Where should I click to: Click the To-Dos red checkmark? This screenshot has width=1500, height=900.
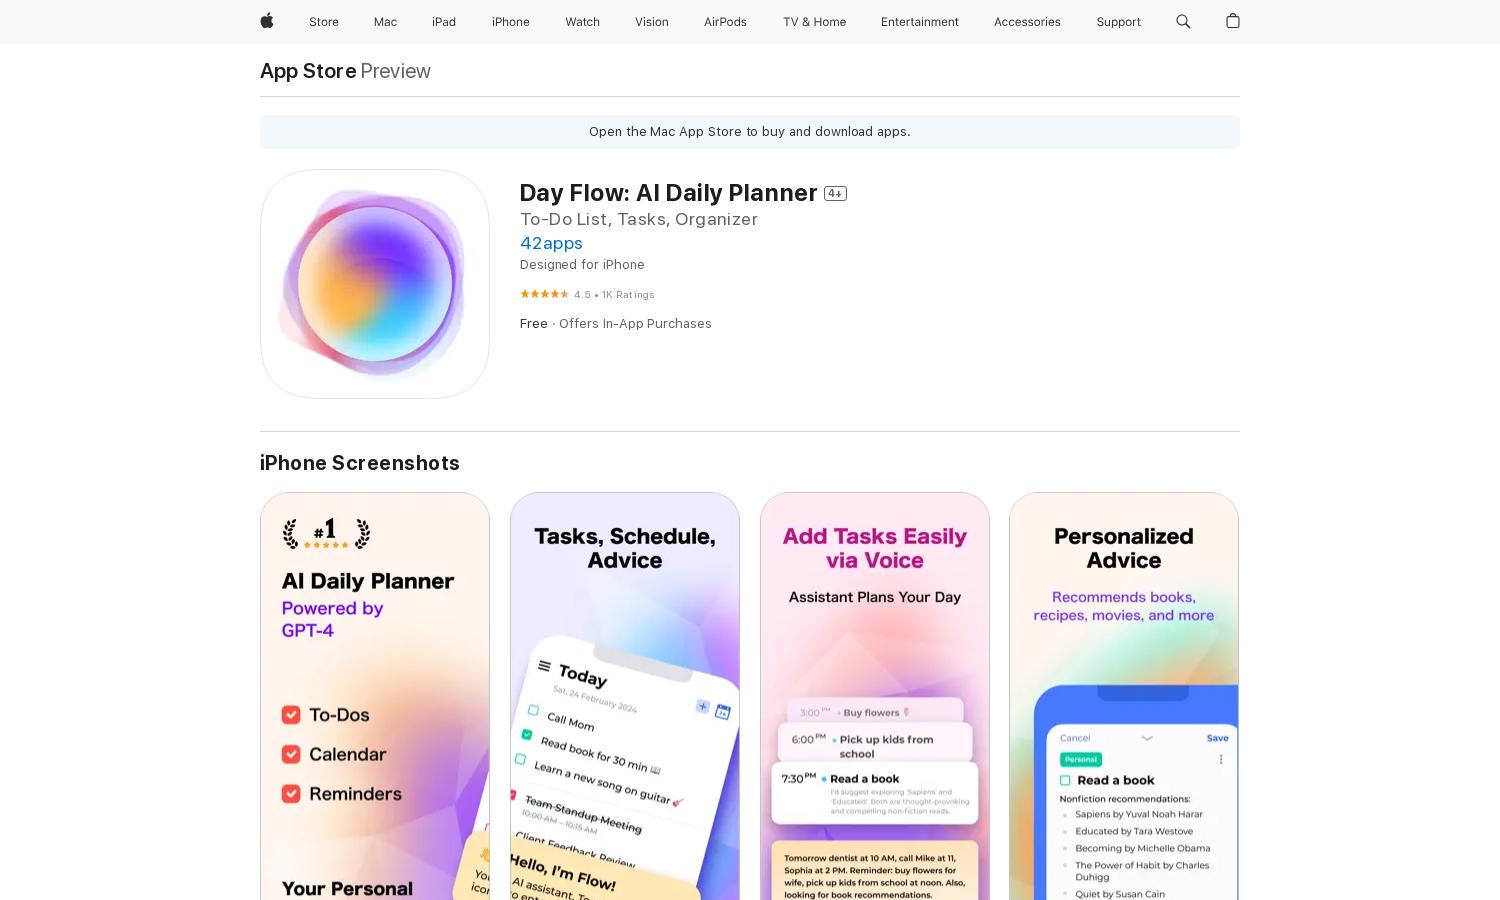pos(291,715)
